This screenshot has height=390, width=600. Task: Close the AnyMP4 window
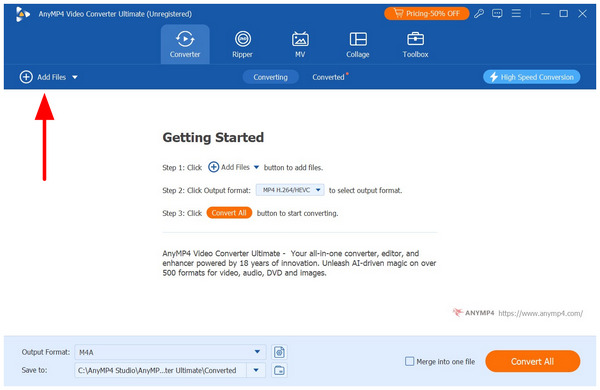pyautogui.click(x=582, y=14)
